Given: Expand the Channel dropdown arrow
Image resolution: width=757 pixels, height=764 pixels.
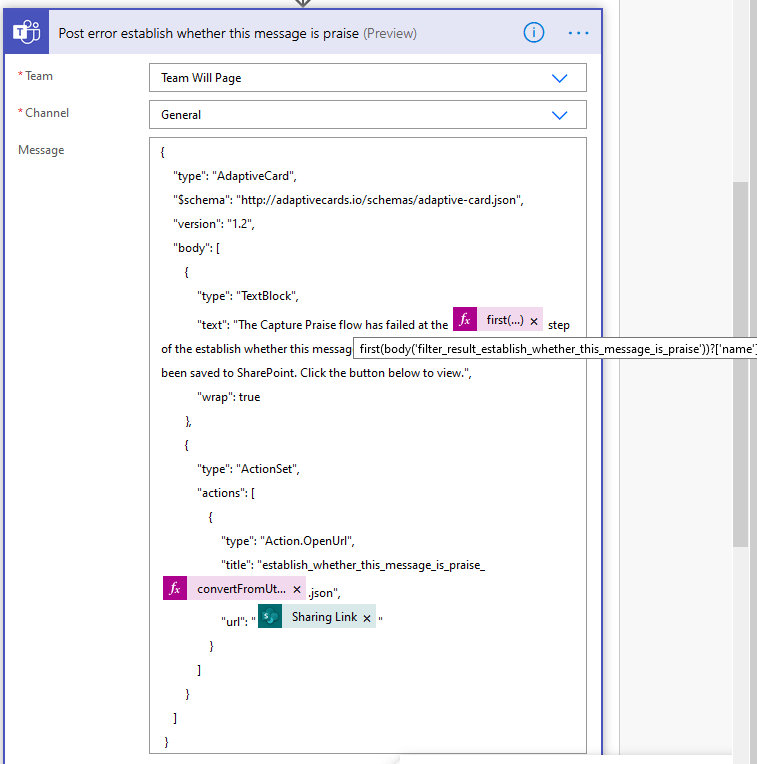Looking at the screenshot, I should 560,115.
